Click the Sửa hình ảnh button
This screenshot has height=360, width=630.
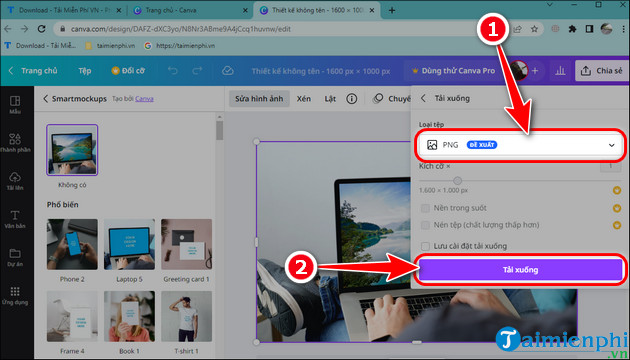coord(259,98)
